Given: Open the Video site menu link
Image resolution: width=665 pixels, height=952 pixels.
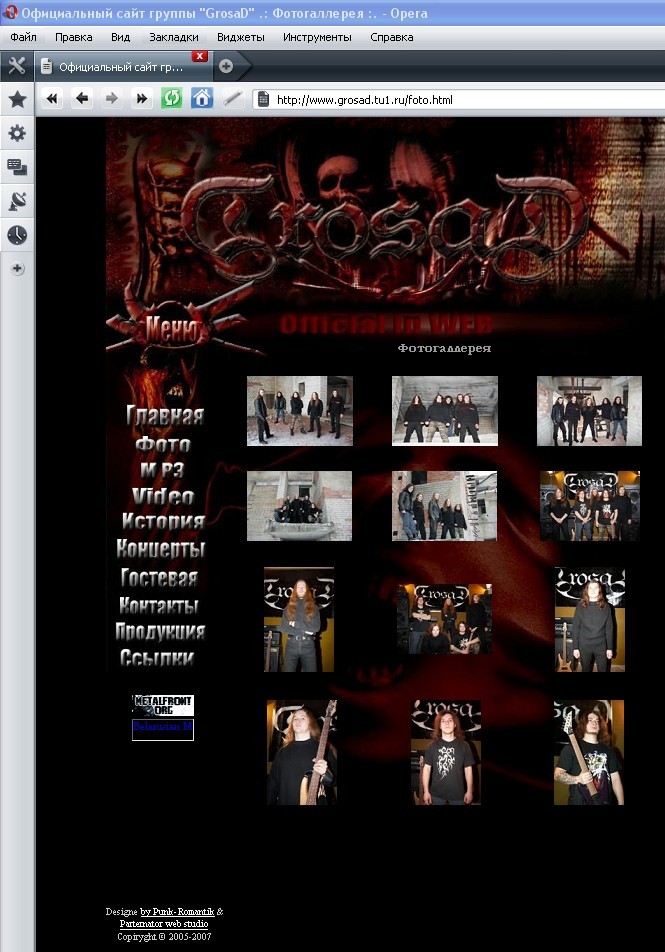Looking at the screenshot, I should pos(163,496).
